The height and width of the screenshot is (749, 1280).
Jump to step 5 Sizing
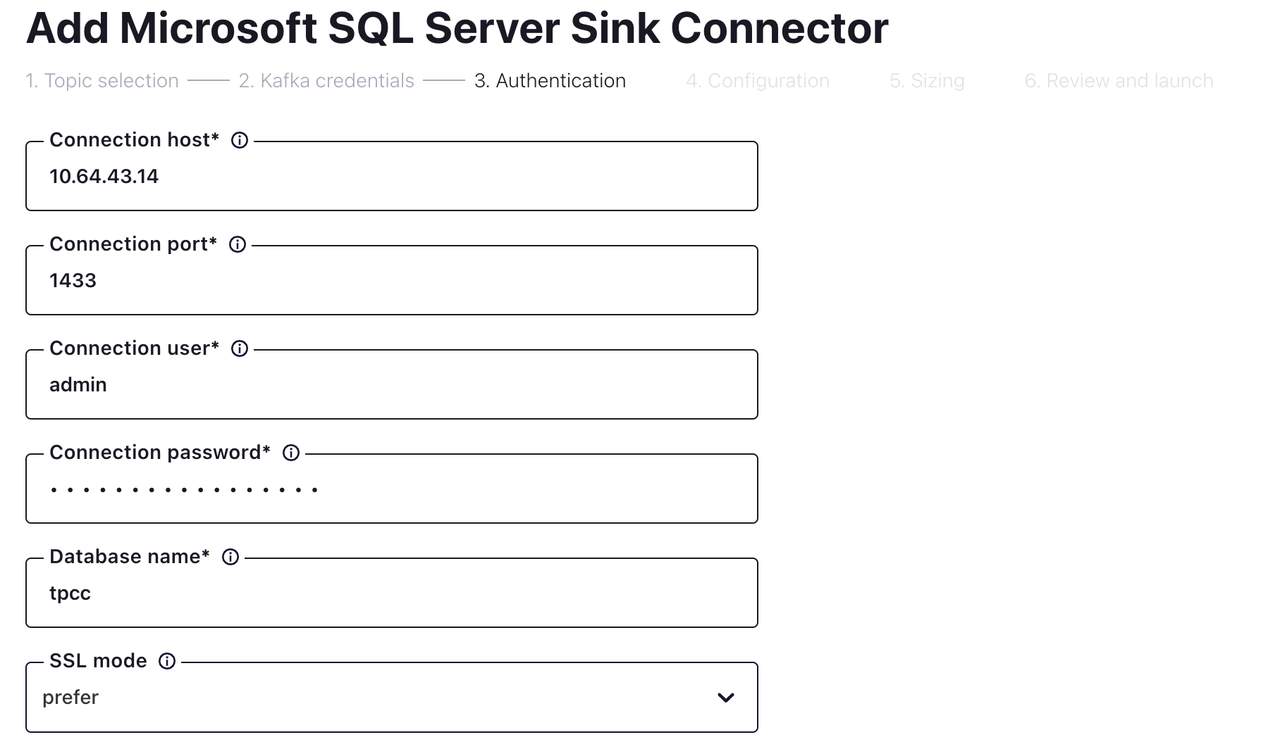coord(927,81)
